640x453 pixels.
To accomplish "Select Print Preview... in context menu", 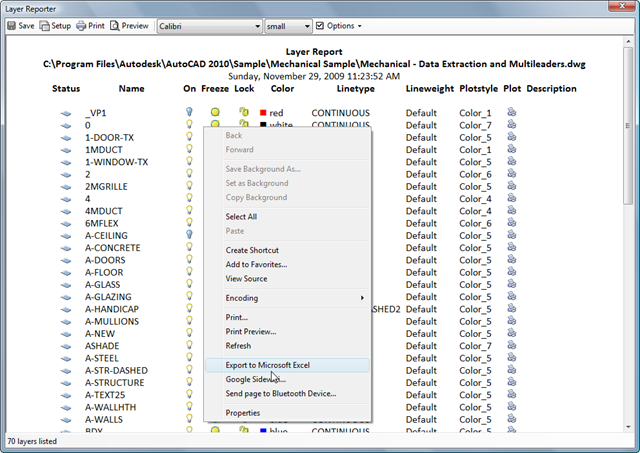I will click(251, 331).
